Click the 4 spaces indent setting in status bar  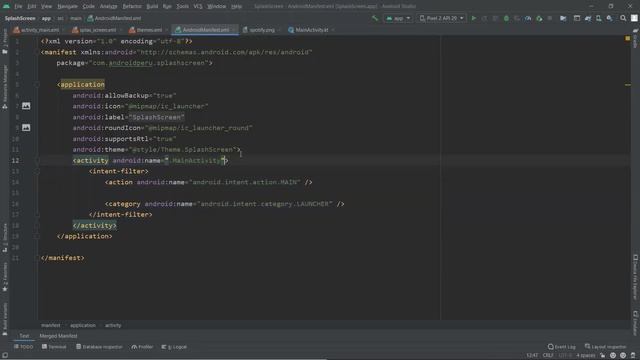click(x=586, y=355)
